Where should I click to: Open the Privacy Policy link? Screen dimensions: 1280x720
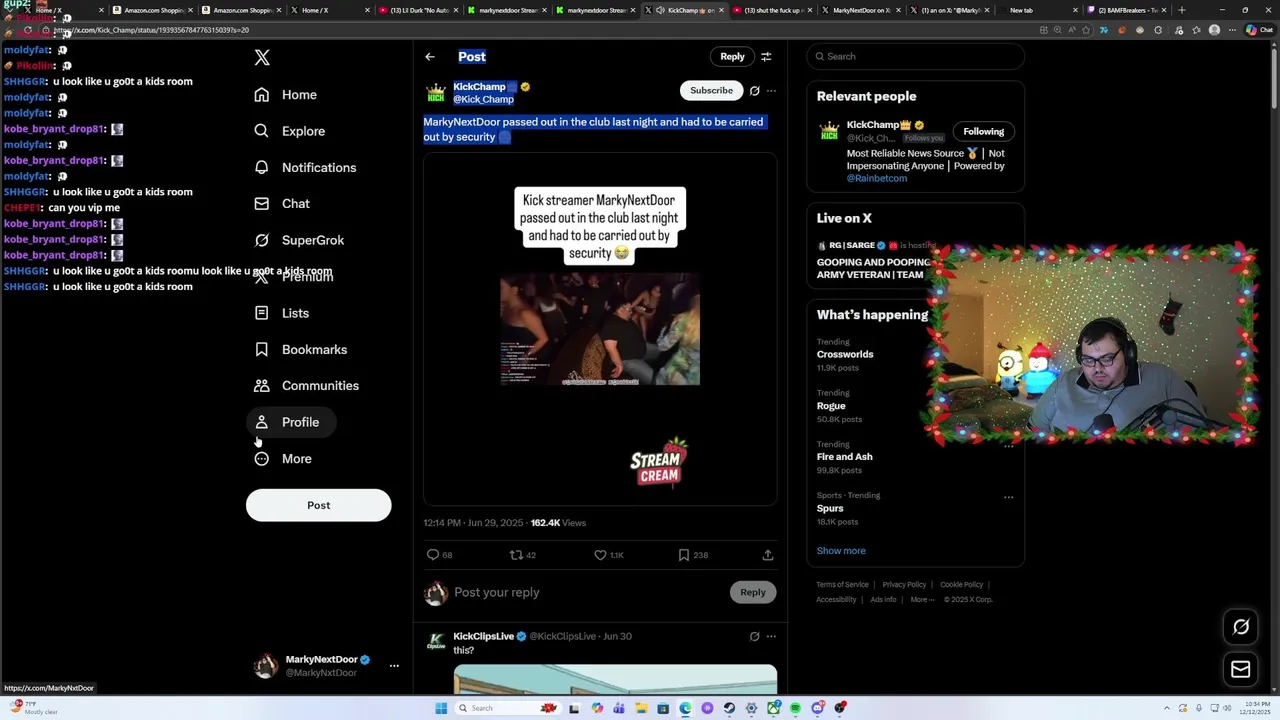point(904,585)
